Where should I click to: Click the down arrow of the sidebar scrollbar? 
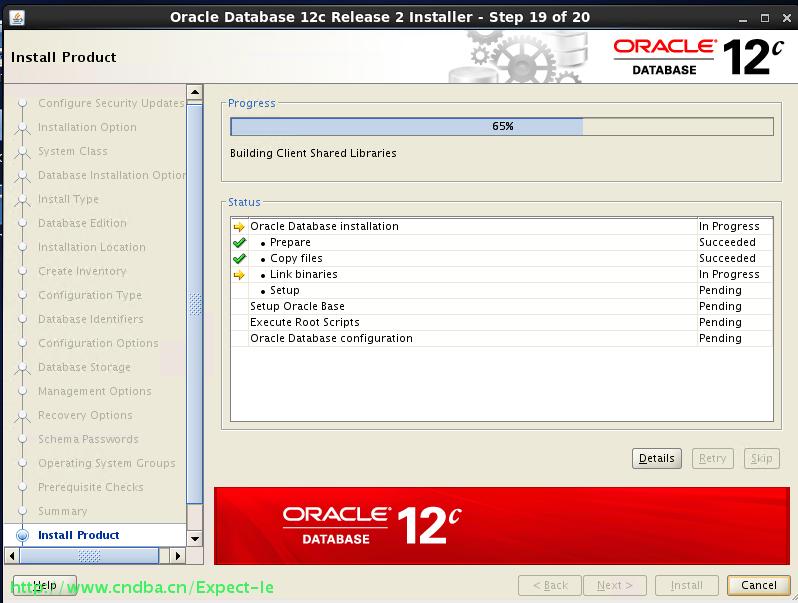pyautogui.click(x=195, y=538)
